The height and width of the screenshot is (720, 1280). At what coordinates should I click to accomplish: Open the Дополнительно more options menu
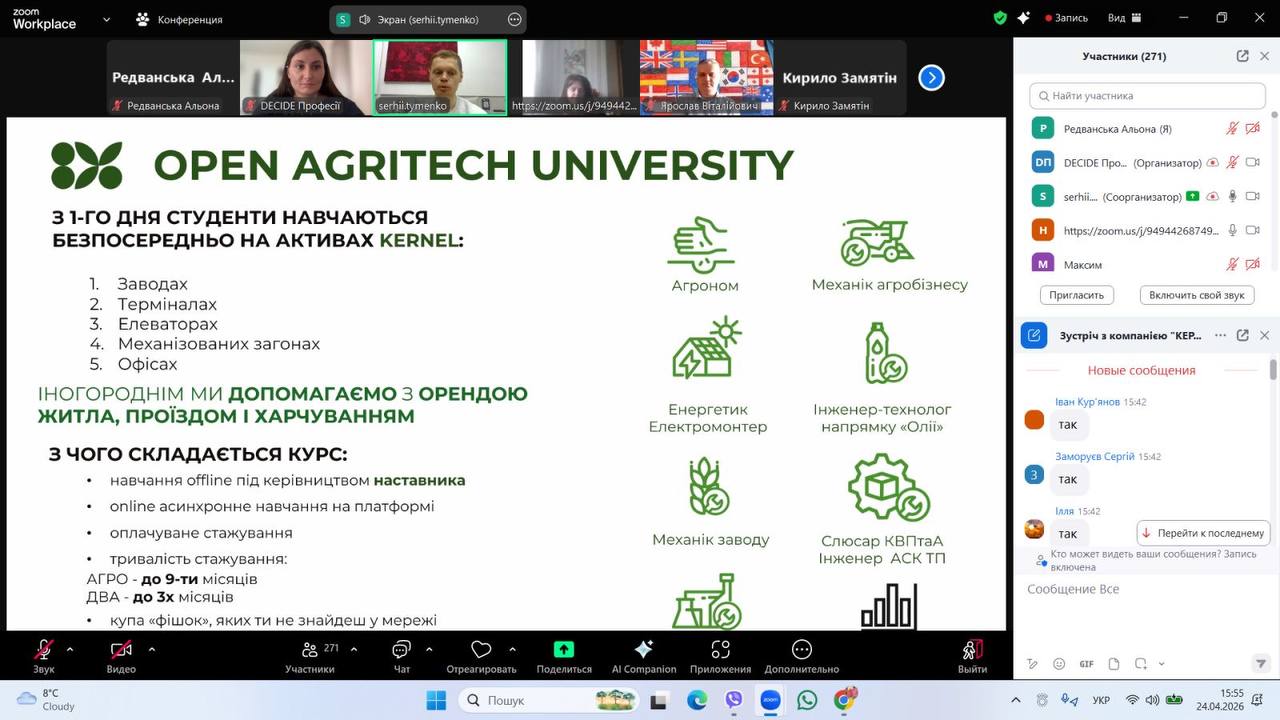coord(802,656)
